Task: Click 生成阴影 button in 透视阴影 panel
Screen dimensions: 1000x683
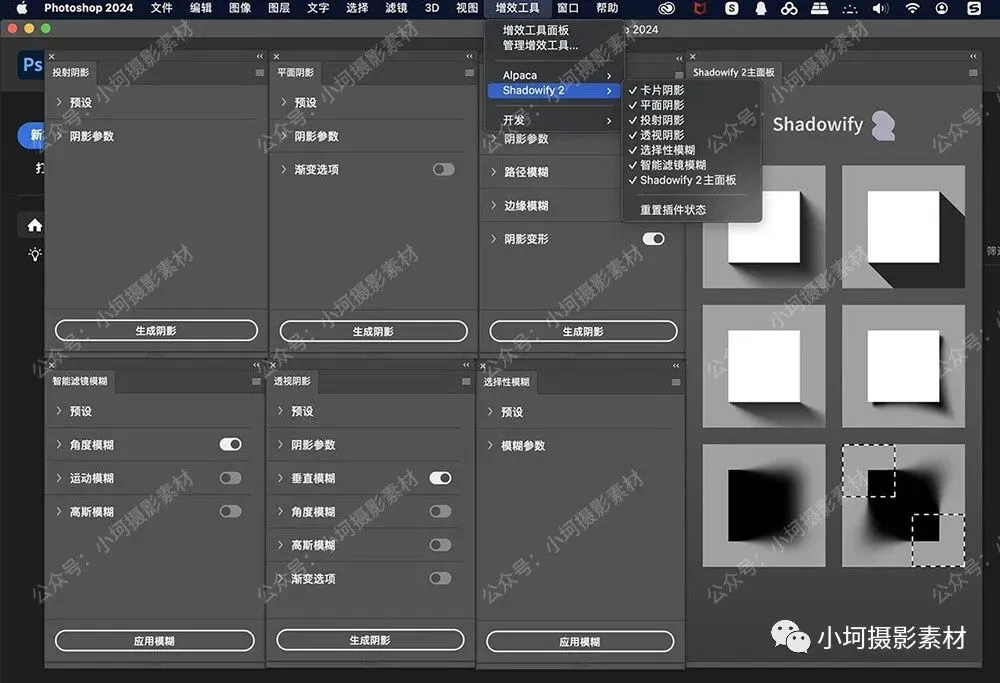Action: [370, 640]
